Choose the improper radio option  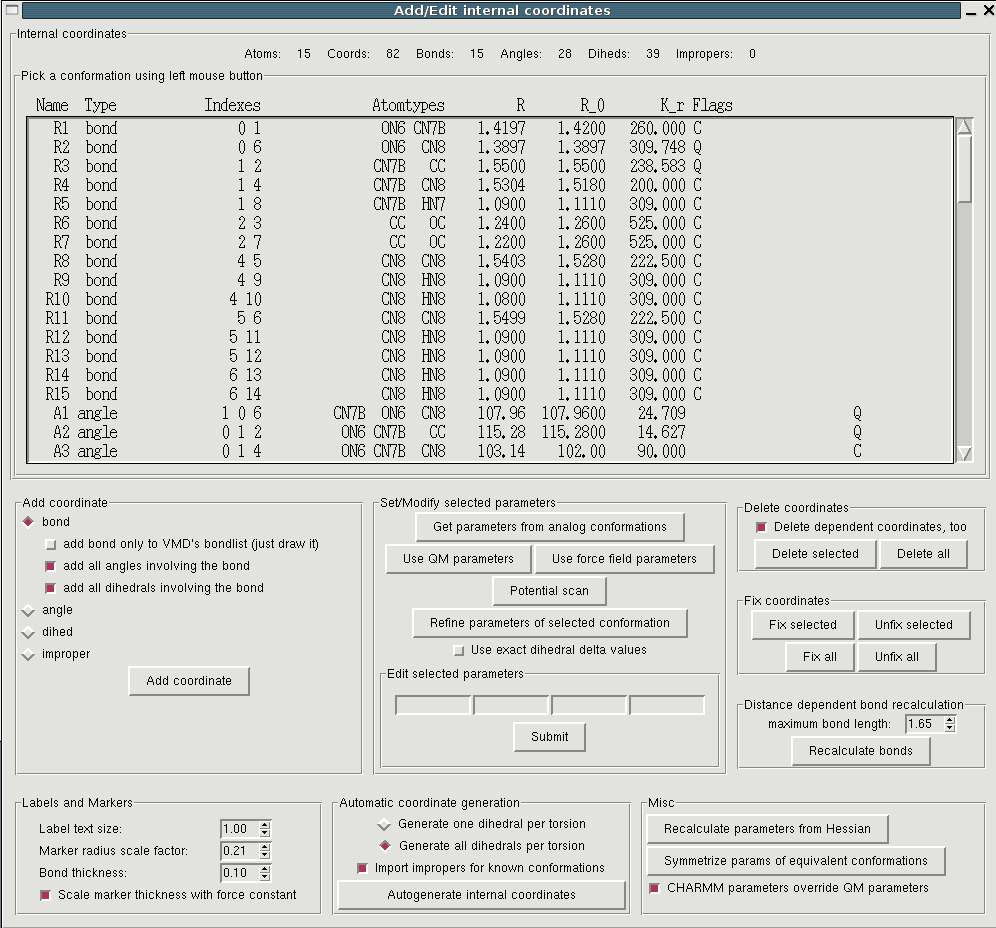coord(28,654)
